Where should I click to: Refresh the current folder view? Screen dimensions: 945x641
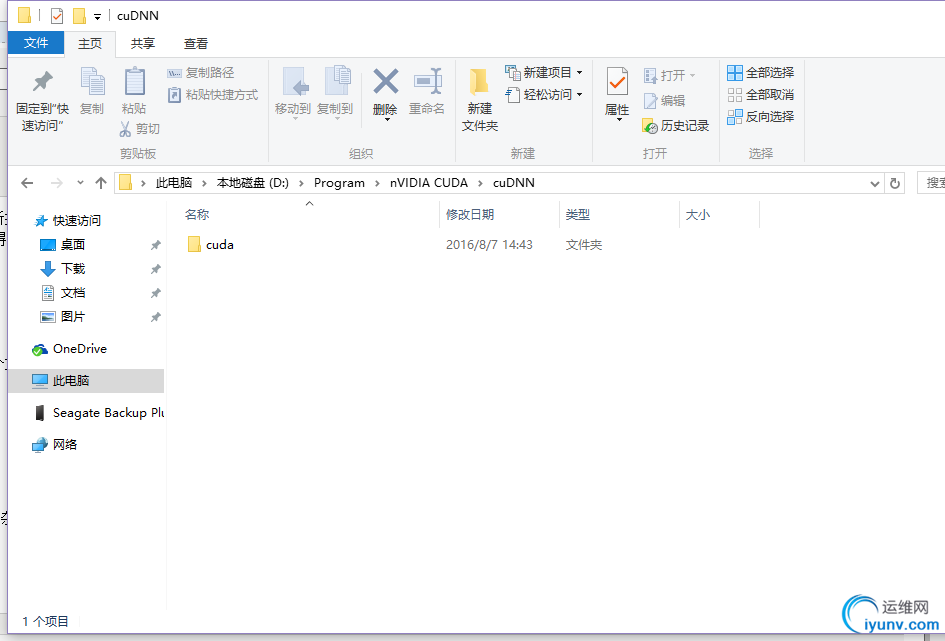tap(895, 183)
